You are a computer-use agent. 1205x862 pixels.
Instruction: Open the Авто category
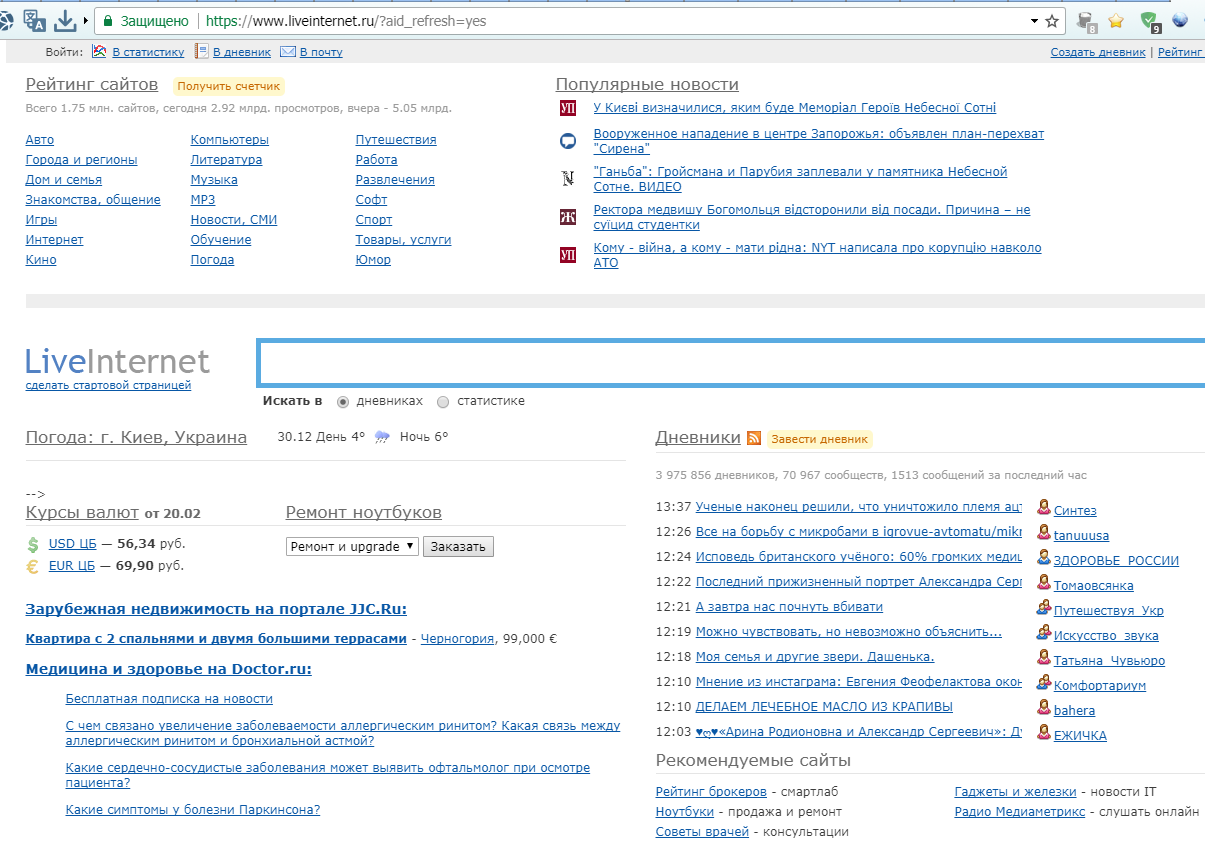tap(40, 140)
